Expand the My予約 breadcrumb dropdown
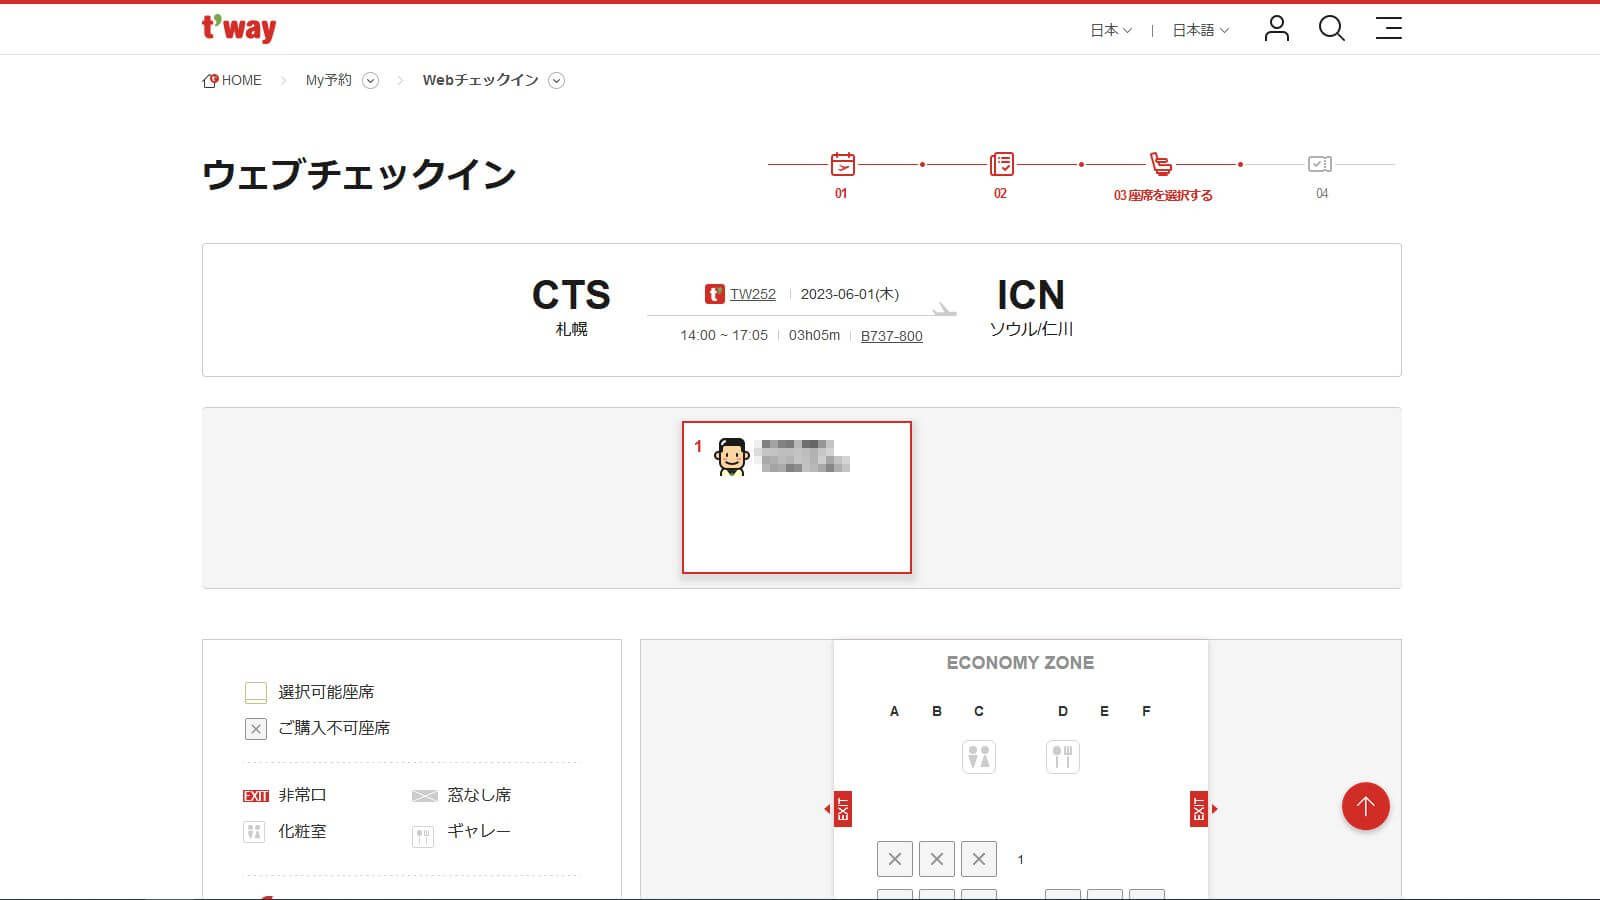 [370, 80]
